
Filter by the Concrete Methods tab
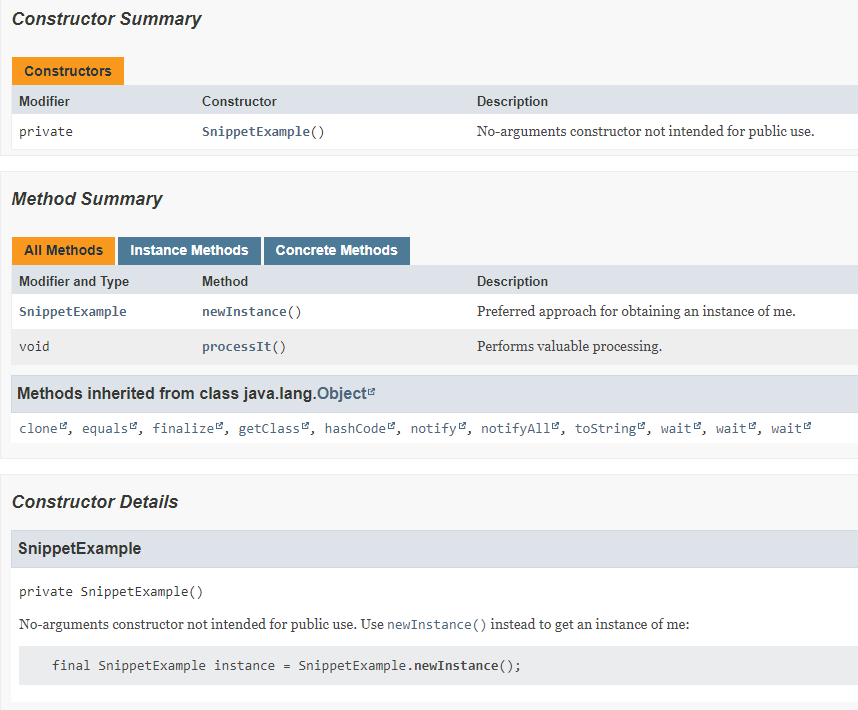(336, 250)
